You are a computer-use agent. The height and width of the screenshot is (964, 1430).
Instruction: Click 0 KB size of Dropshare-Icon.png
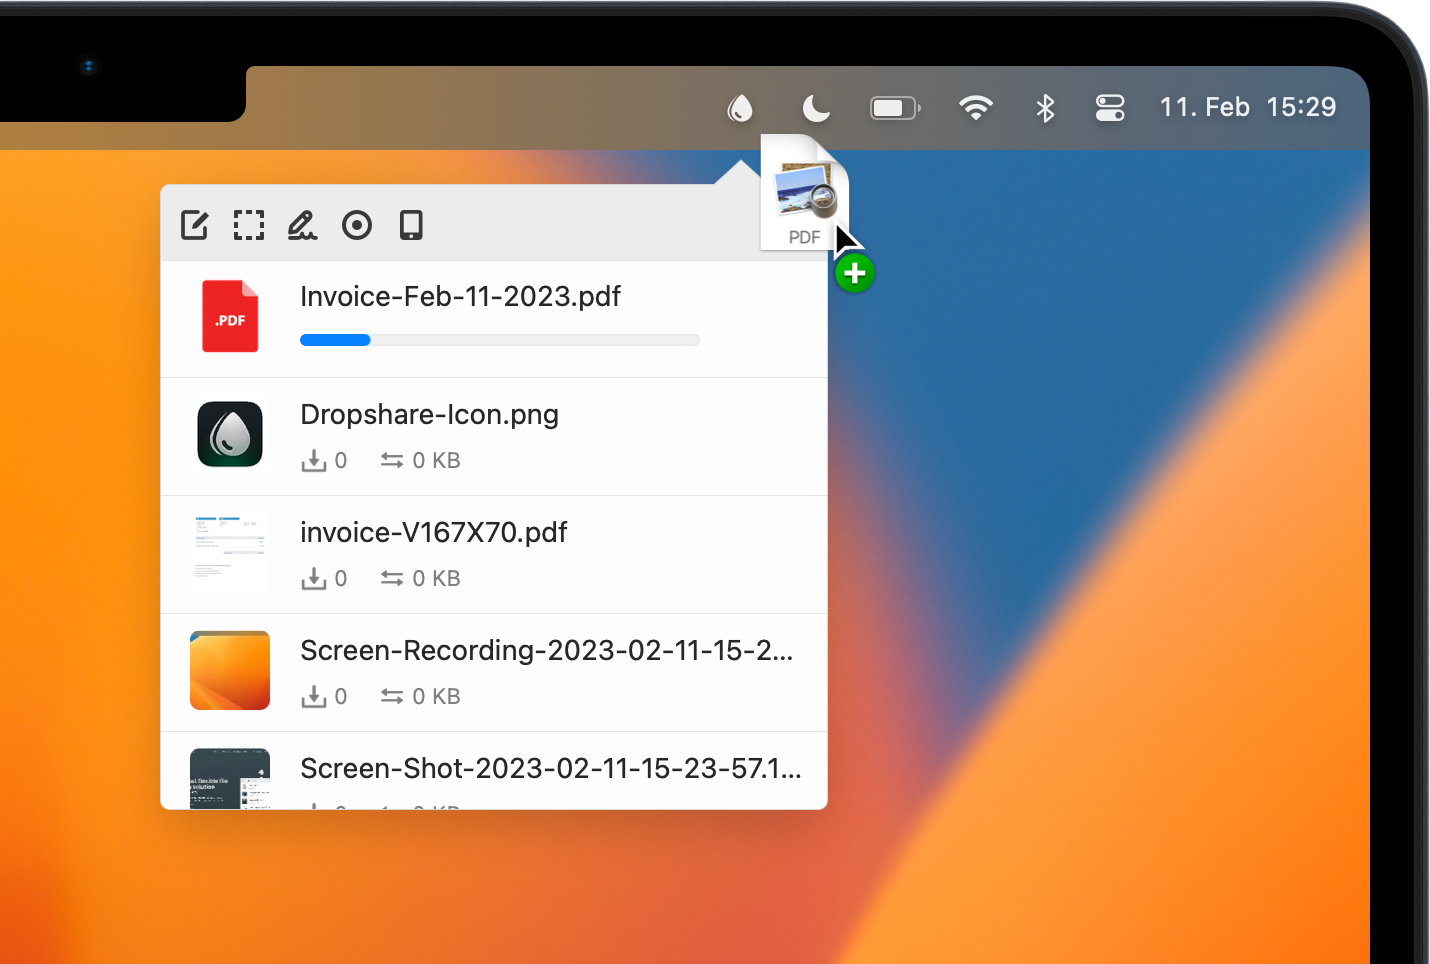pyautogui.click(x=436, y=460)
